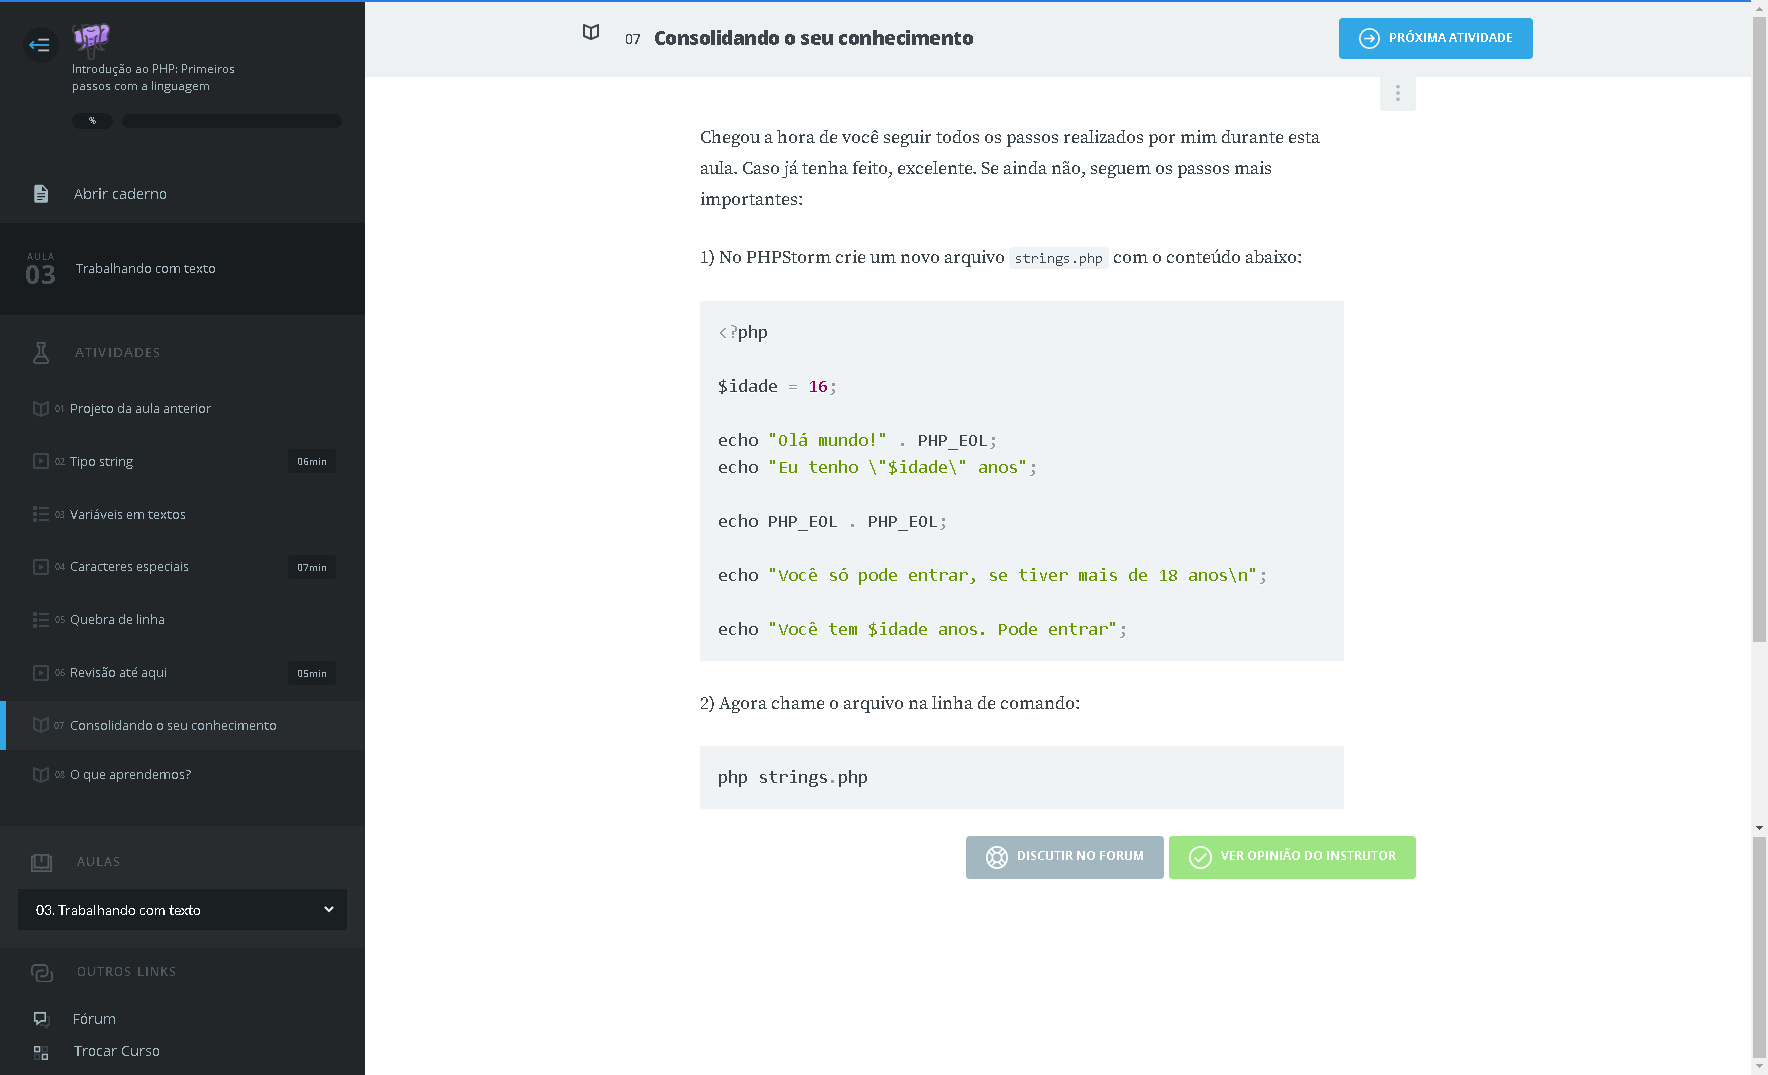Click the page vertical scrollbar
1768x1075 pixels.
tap(1759, 400)
